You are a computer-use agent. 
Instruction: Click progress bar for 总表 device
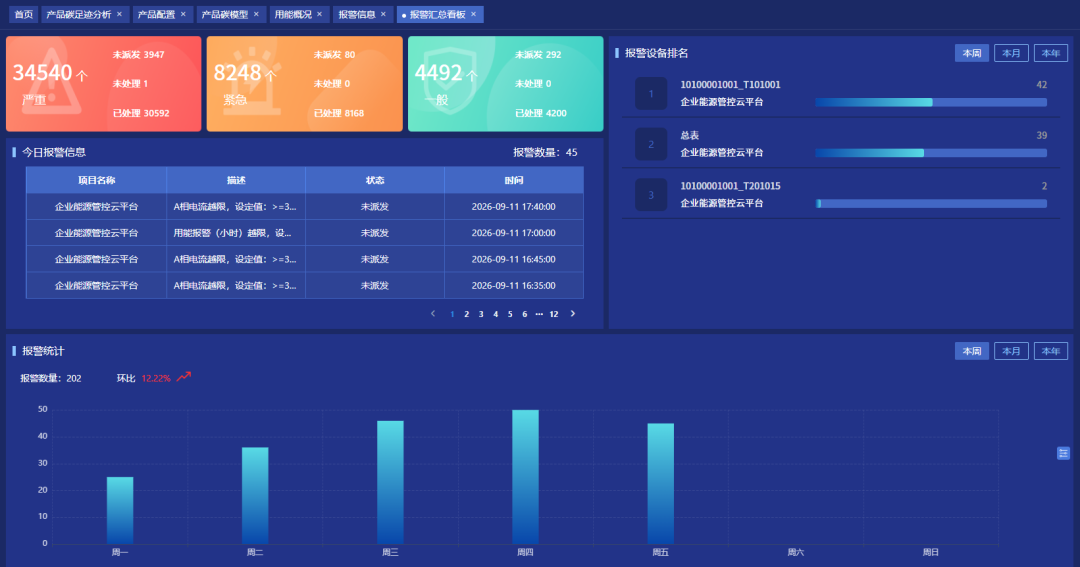(x=931, y=153)
